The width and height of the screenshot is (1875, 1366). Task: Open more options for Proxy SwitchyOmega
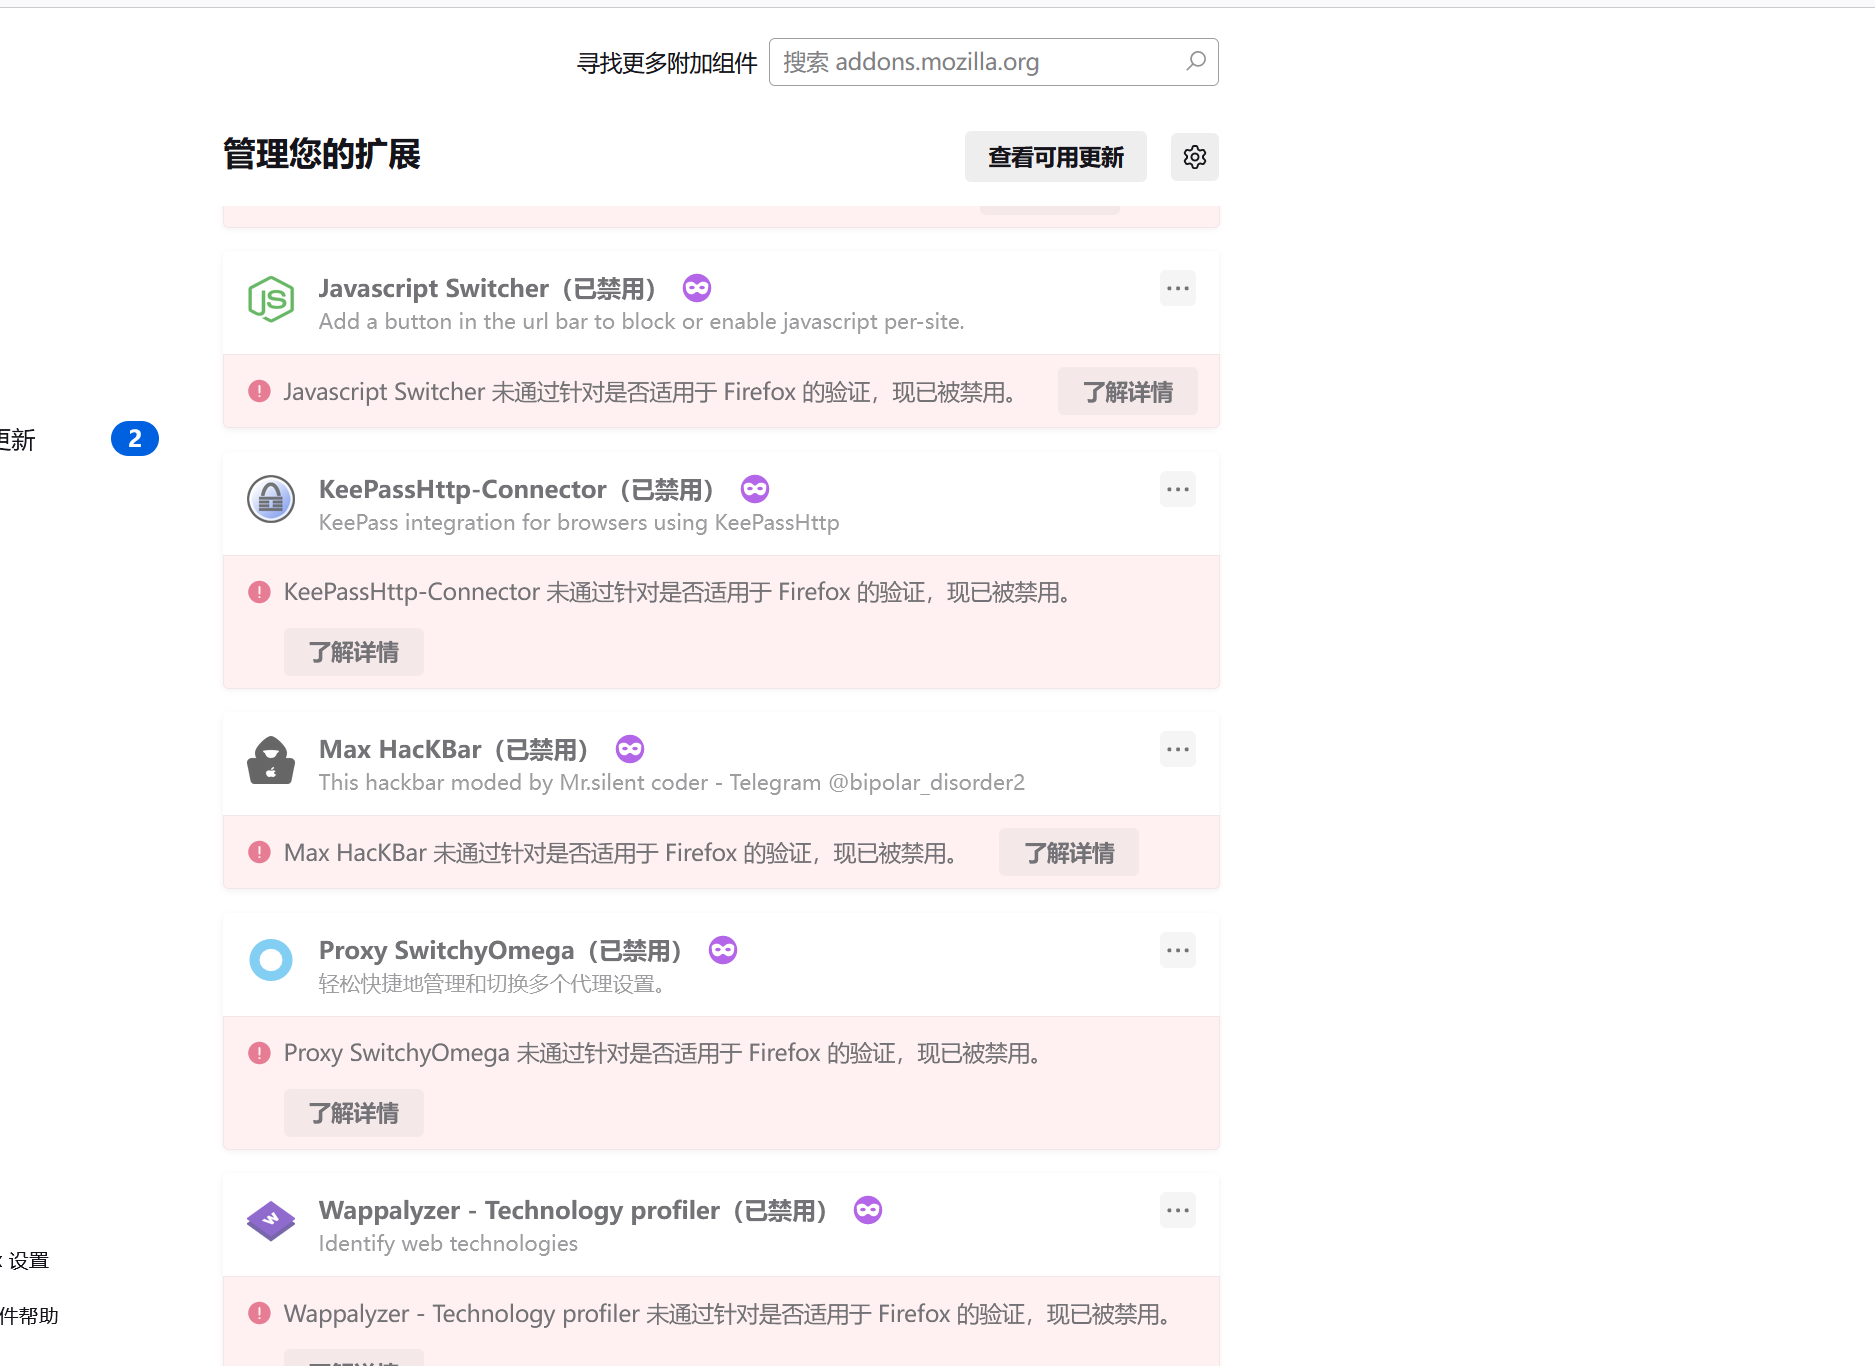(1178, 950)
